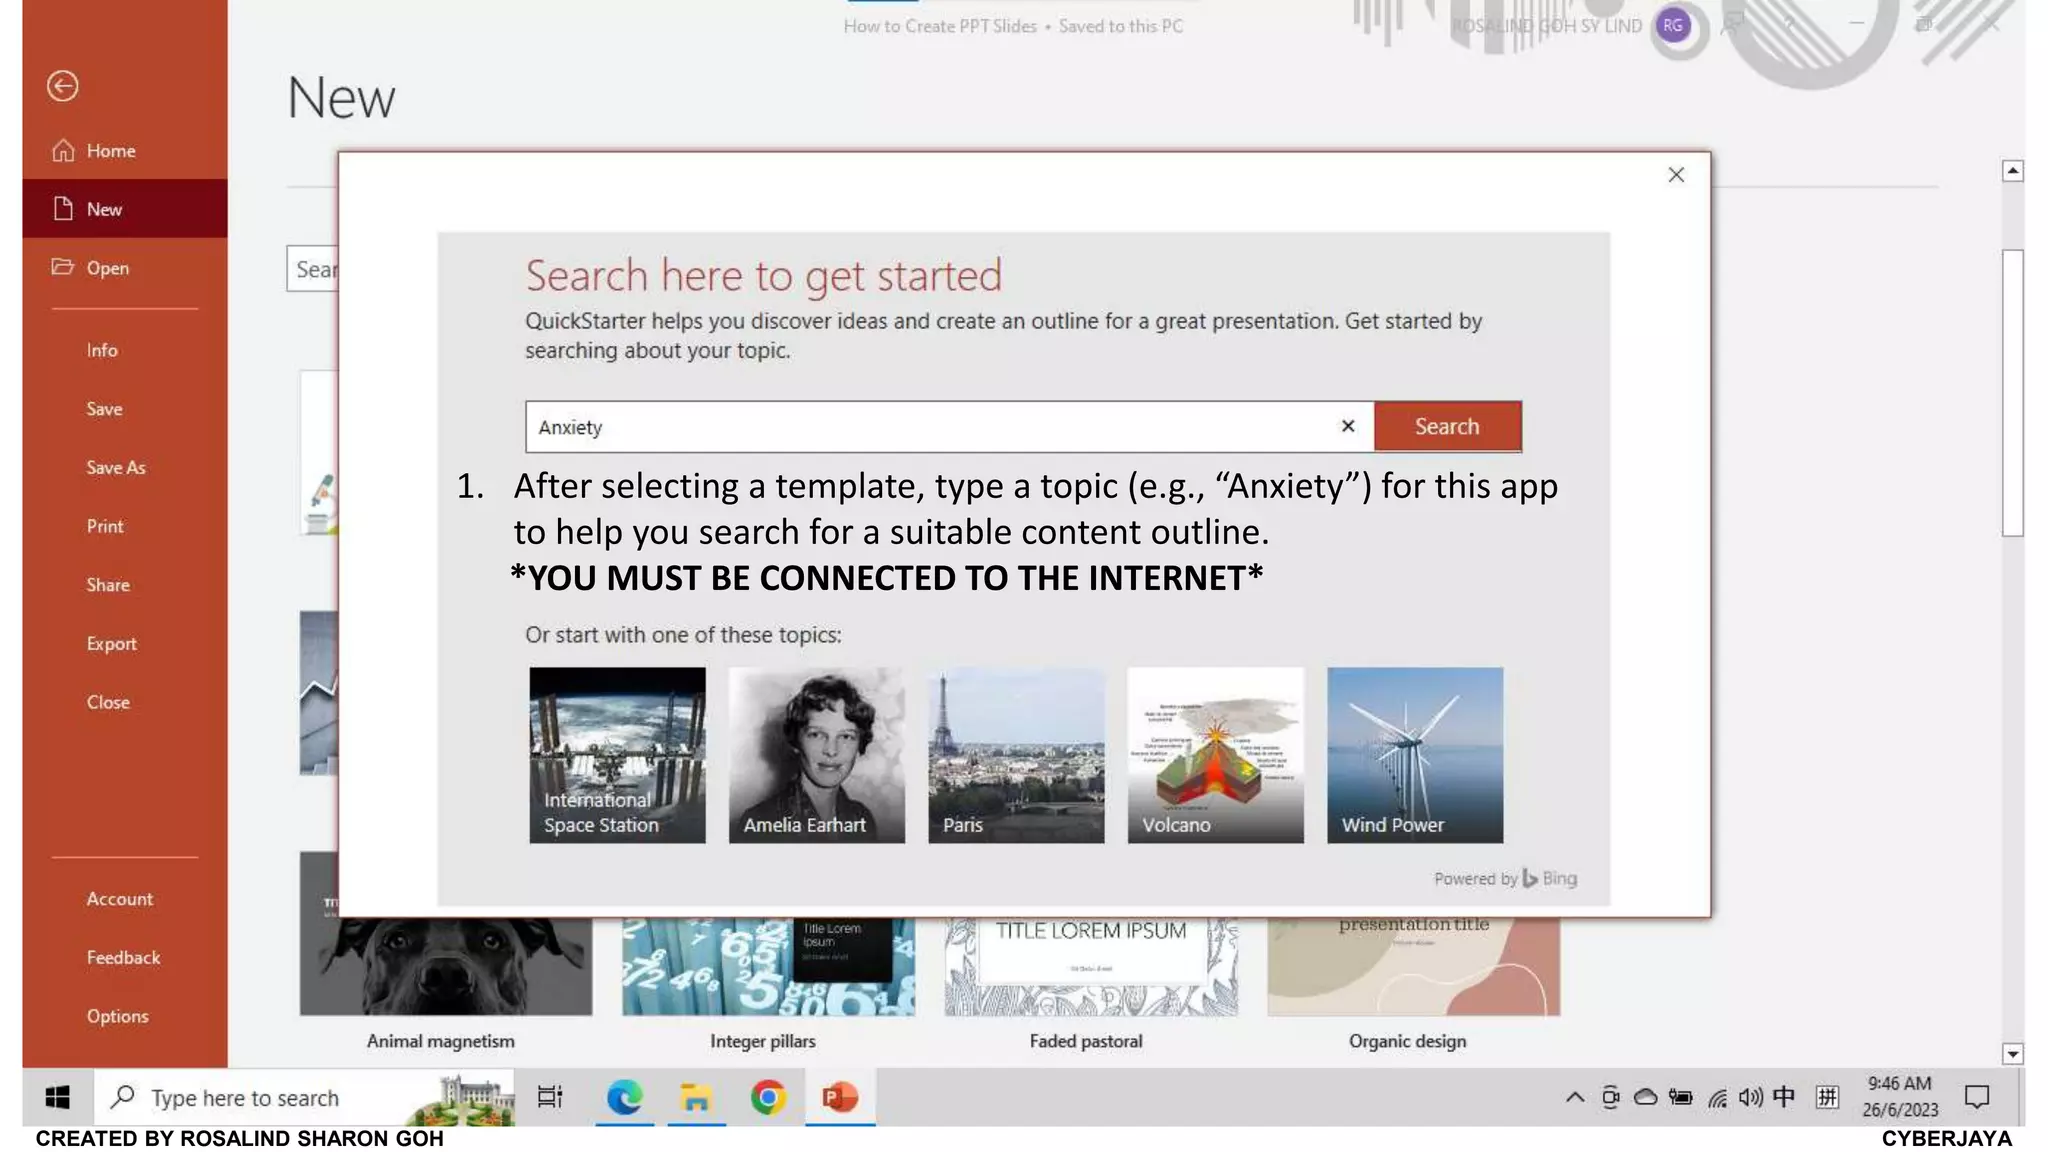Open the clock showing 9:46 AM
Image resolution: width=2048 pixels, height=1152 pixels.
pyautogui.click(x=1900, y=1097)
